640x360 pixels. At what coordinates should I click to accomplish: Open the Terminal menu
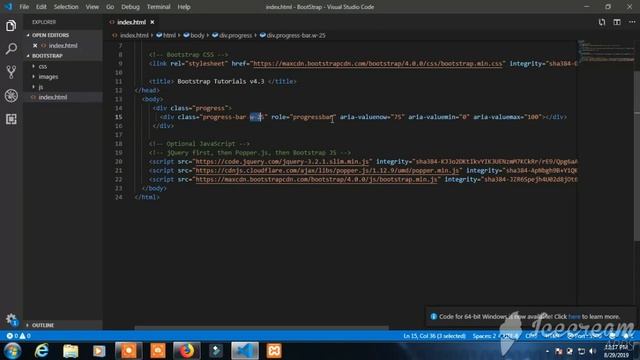[158, 7]
